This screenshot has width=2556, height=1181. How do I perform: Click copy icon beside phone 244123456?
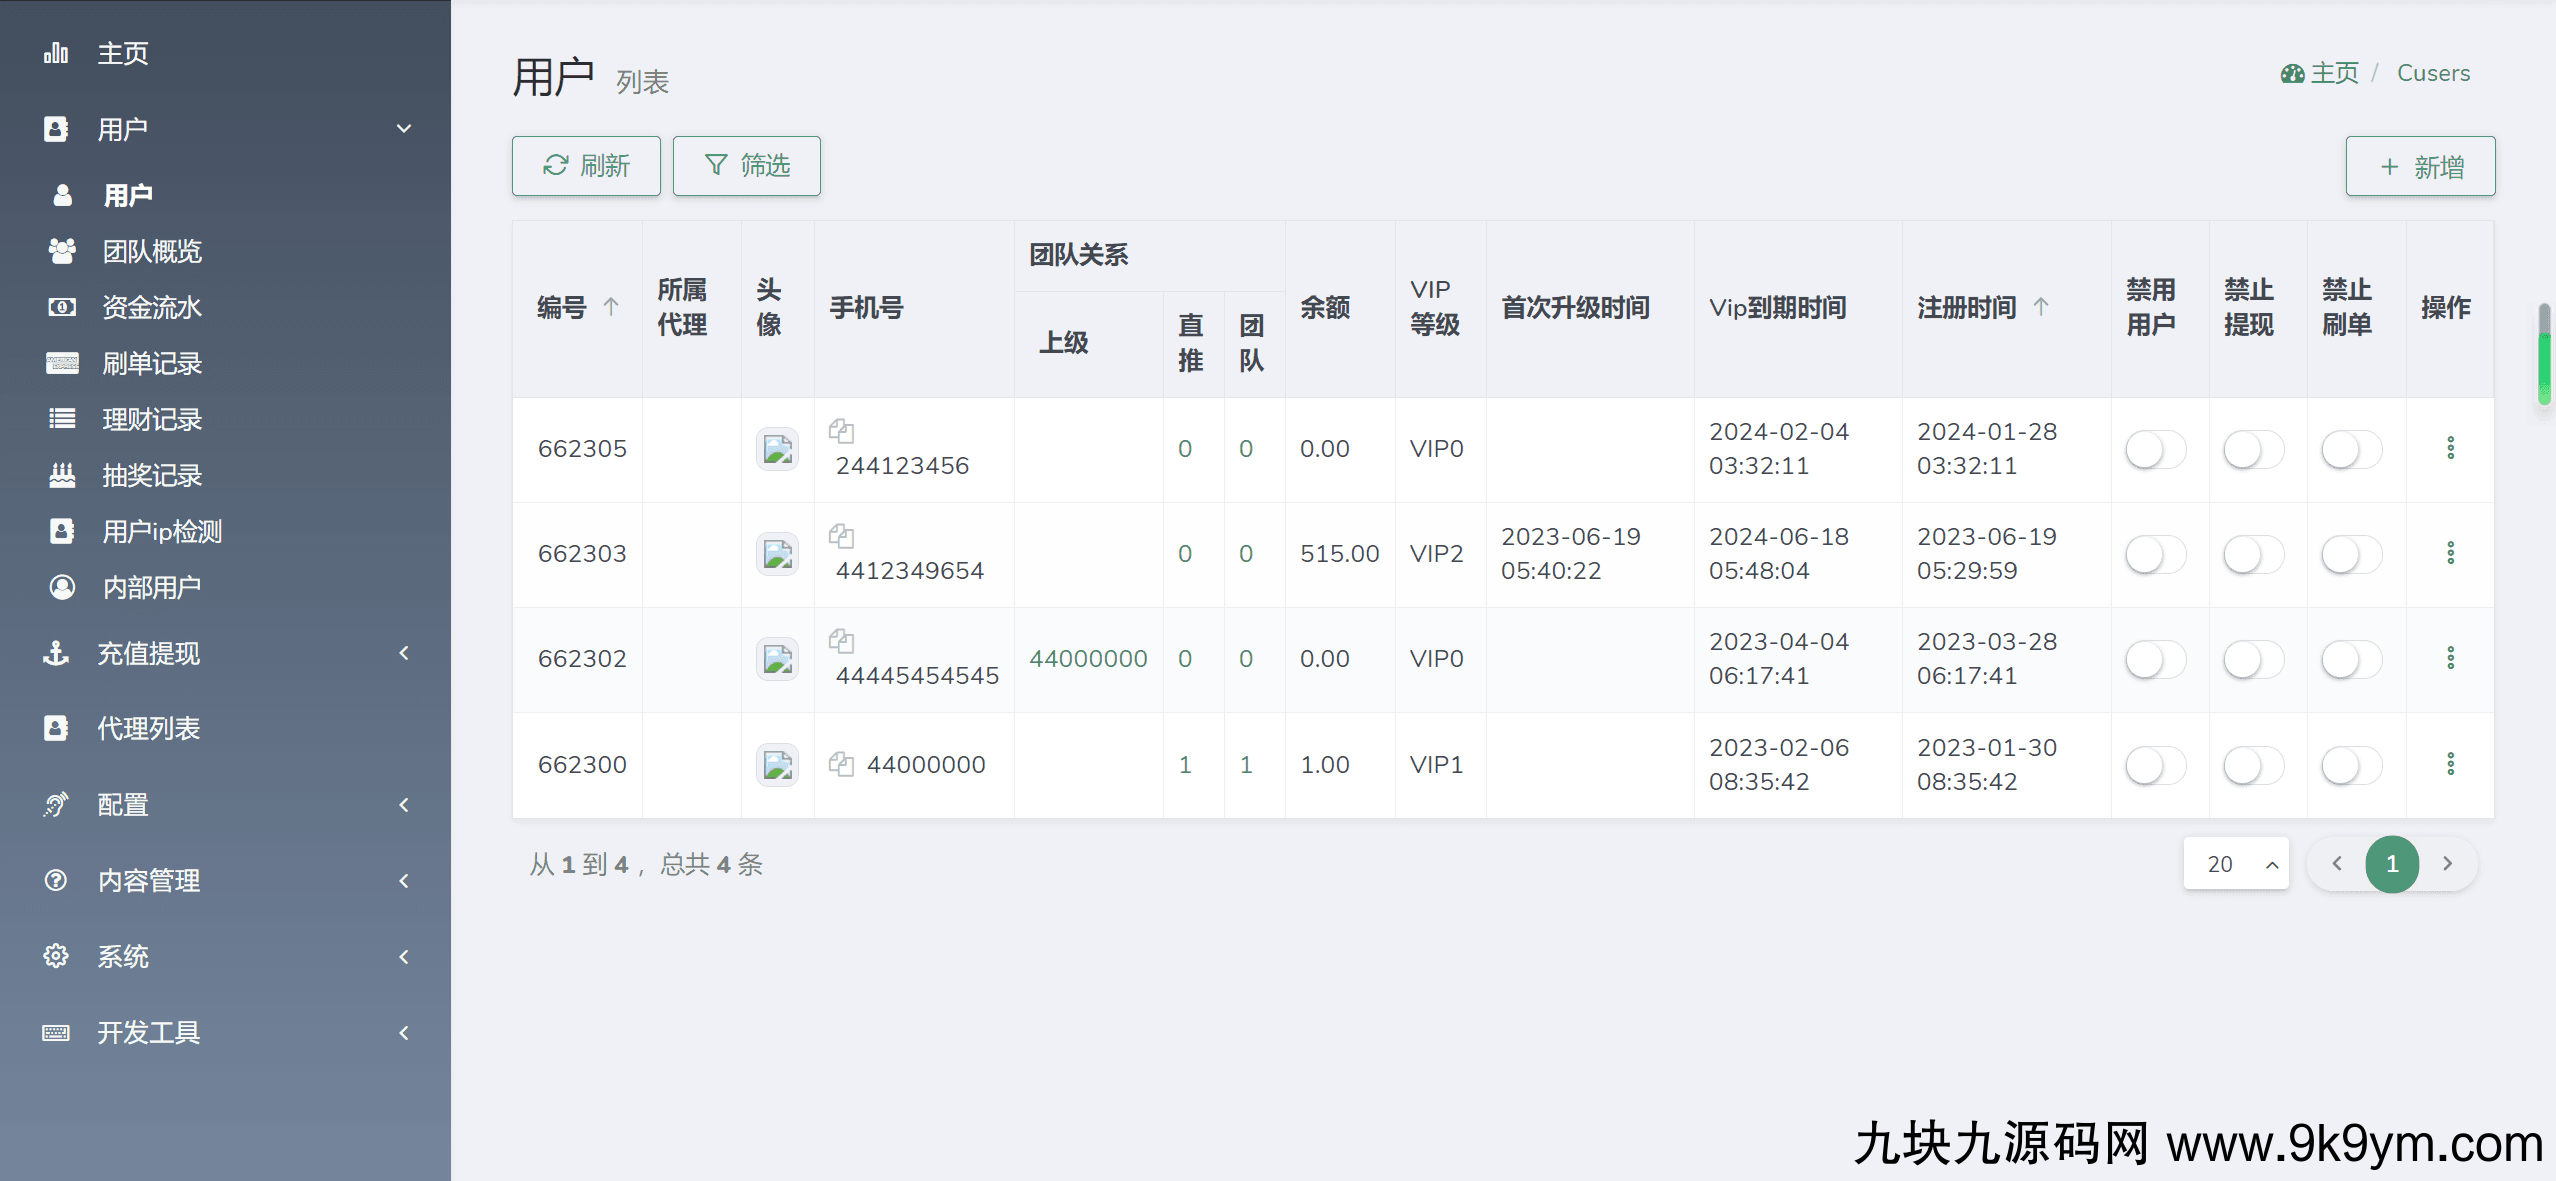pyautogui.click(x=841, y=431)
